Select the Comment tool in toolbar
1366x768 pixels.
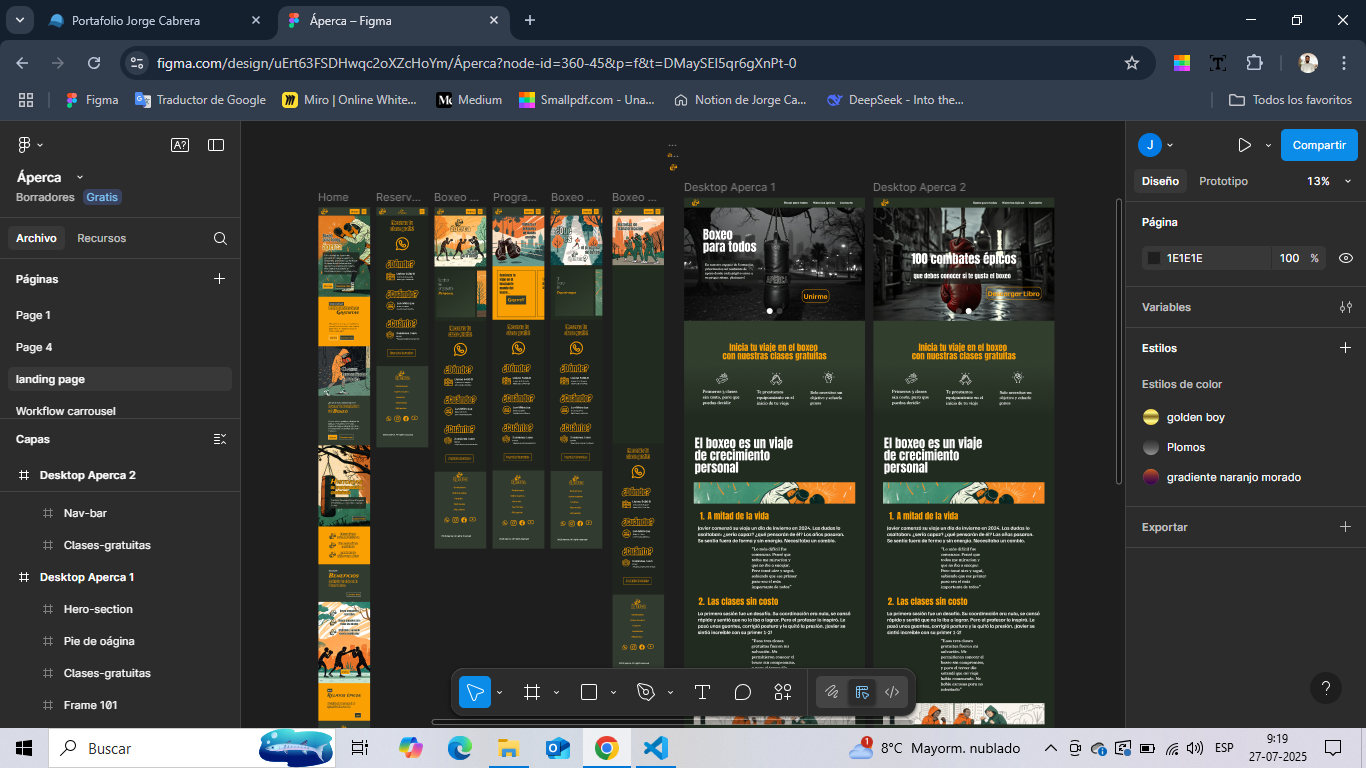(x=742, y=692)
